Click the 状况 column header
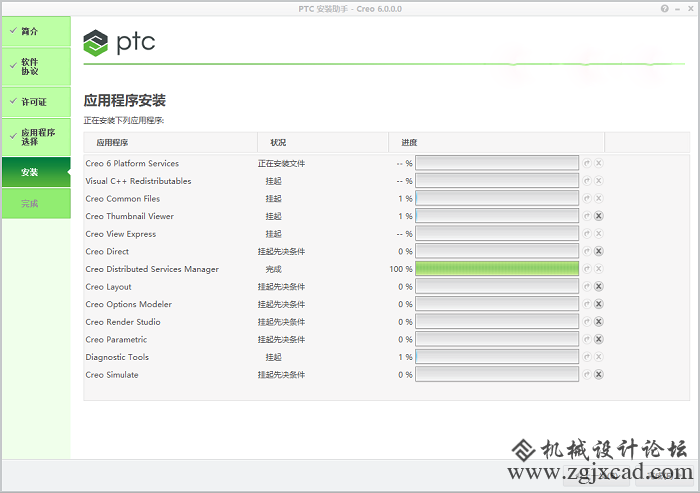 tap(323, 142)
